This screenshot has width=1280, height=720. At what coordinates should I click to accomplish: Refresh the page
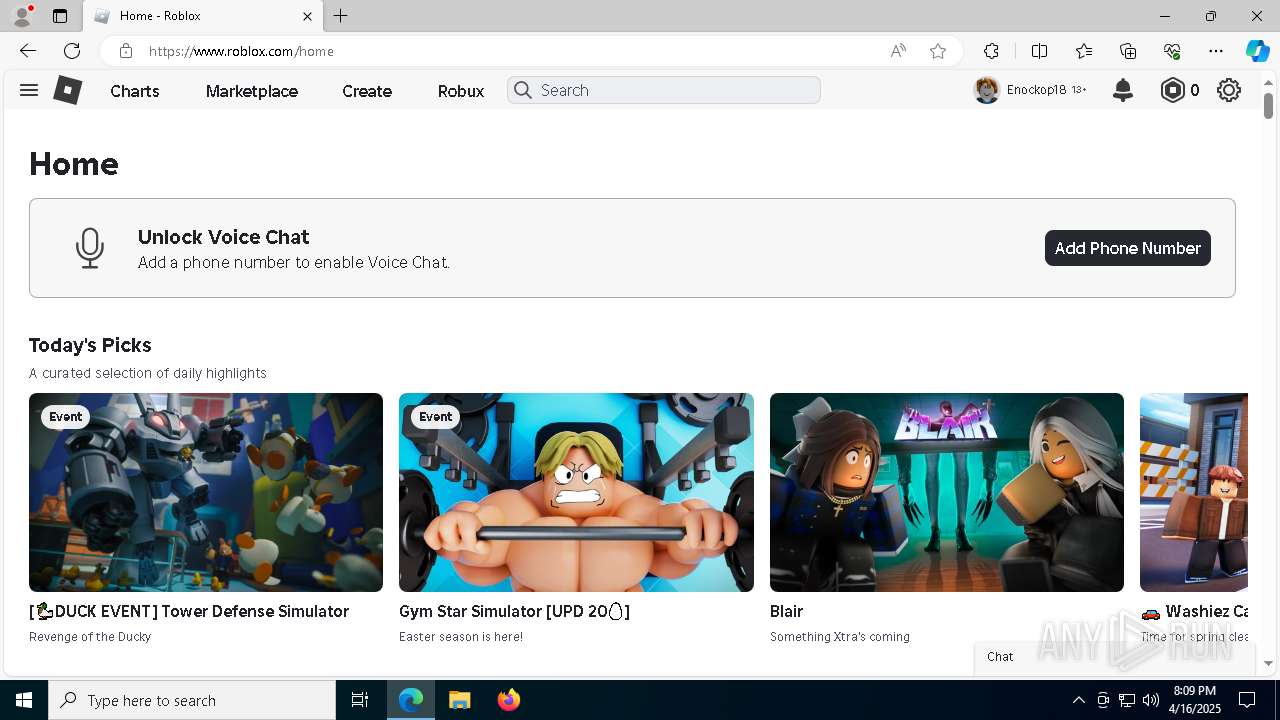(72, 51)
